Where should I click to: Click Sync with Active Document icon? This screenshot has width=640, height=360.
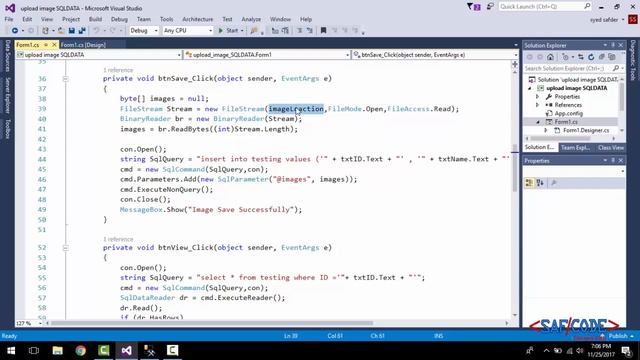click(x=581, y=57)
